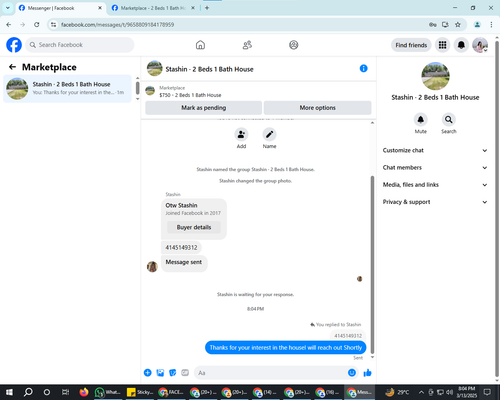Viewport: 500px width, 400px height.
Task: Open Task View on the taskbar
Action: pos(65,392)
